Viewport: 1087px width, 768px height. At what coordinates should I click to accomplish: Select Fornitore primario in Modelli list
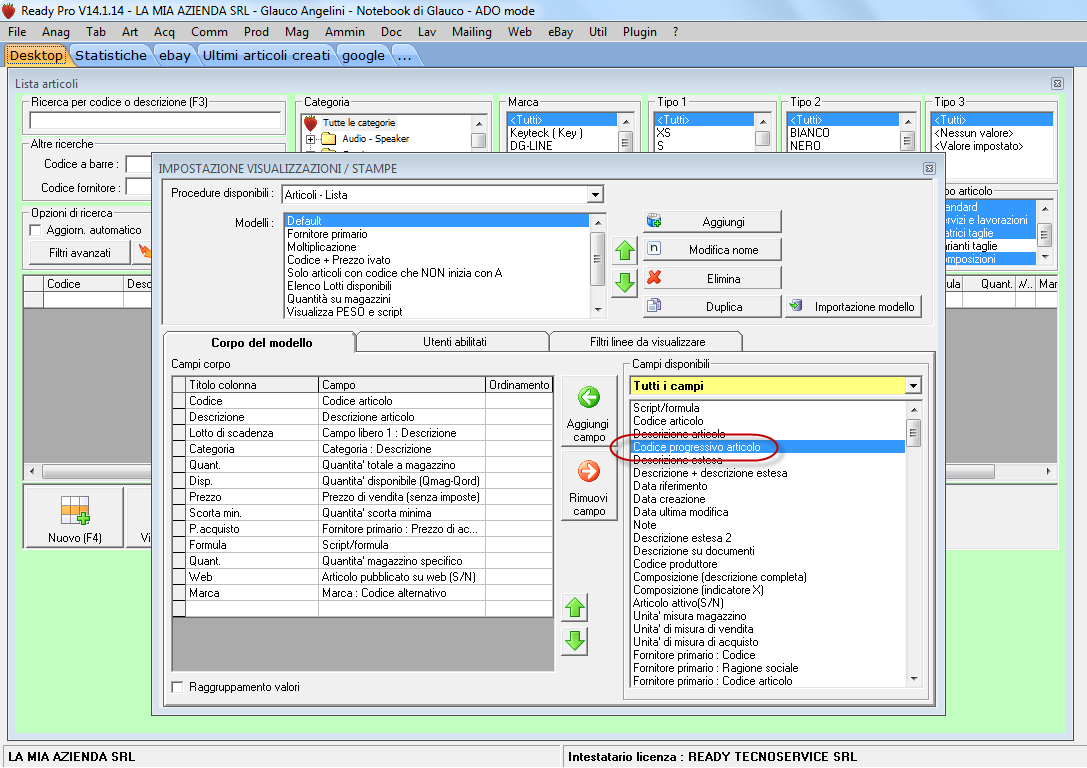pyautogui.click(x=327, y=234)
